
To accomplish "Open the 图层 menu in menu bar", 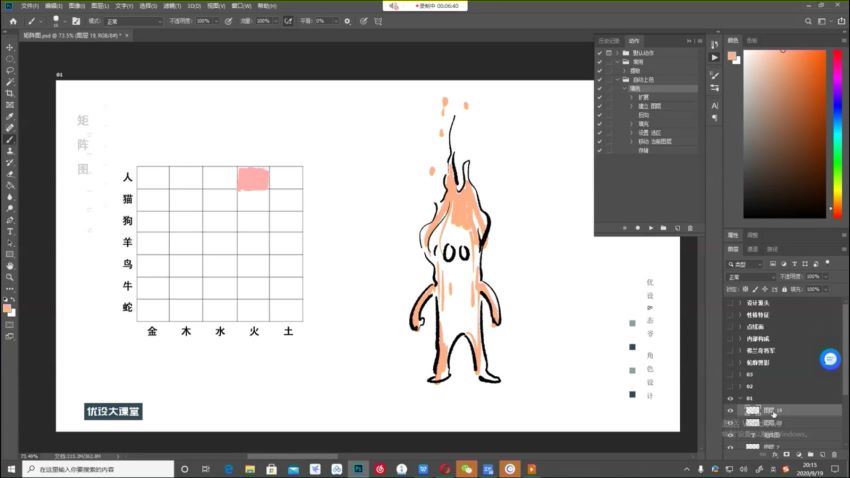I will coord(99,5).
